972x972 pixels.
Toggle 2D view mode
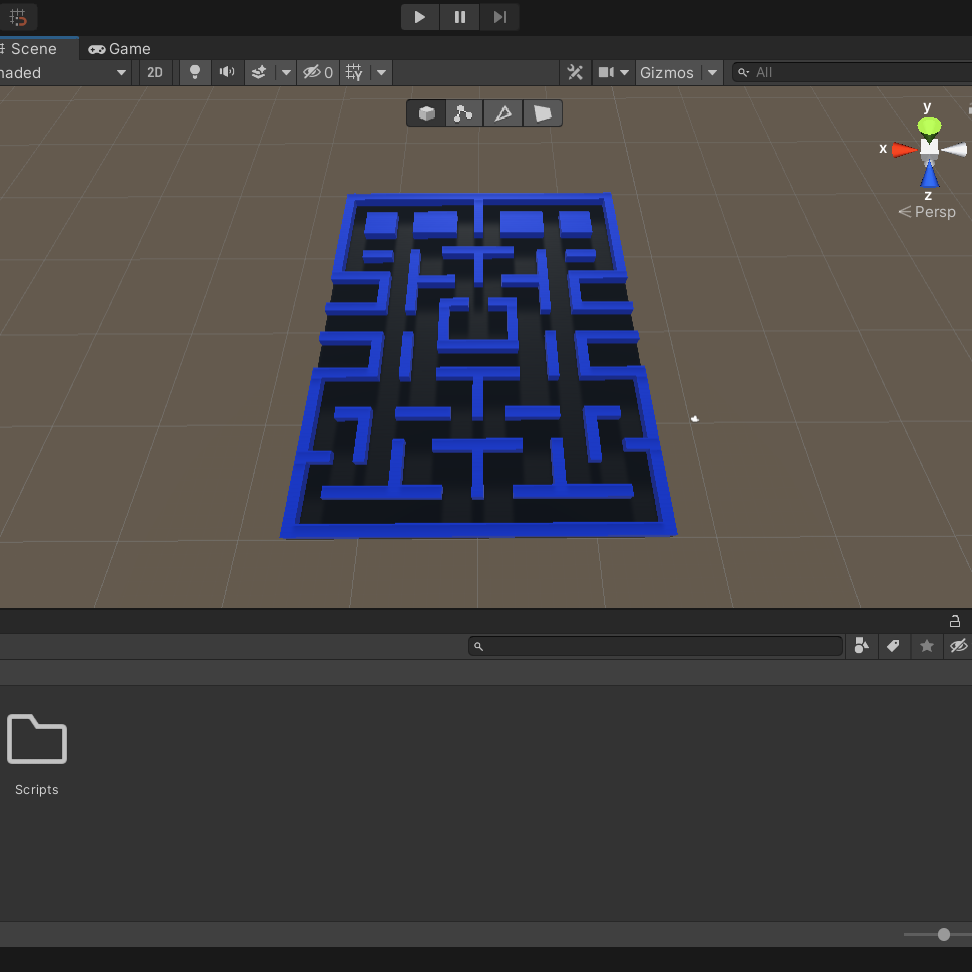point(154,73)
